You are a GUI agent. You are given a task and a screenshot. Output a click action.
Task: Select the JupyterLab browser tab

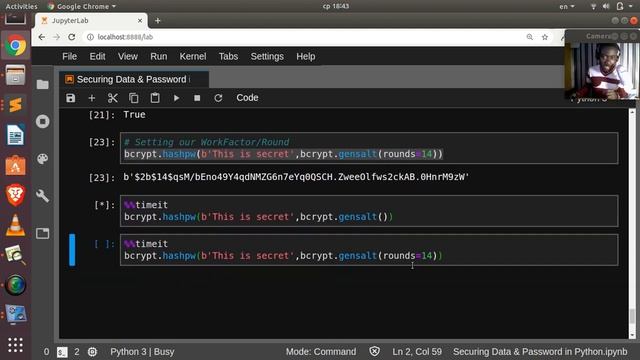[x=90, y=20]
